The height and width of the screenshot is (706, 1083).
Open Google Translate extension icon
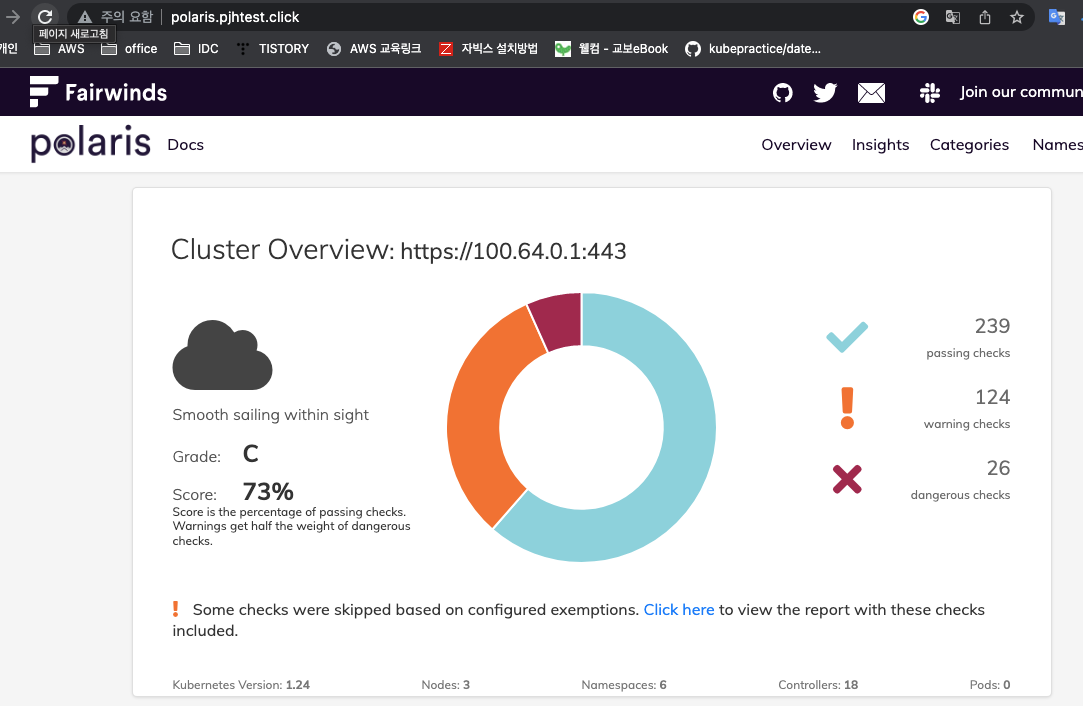point(1057,17)
